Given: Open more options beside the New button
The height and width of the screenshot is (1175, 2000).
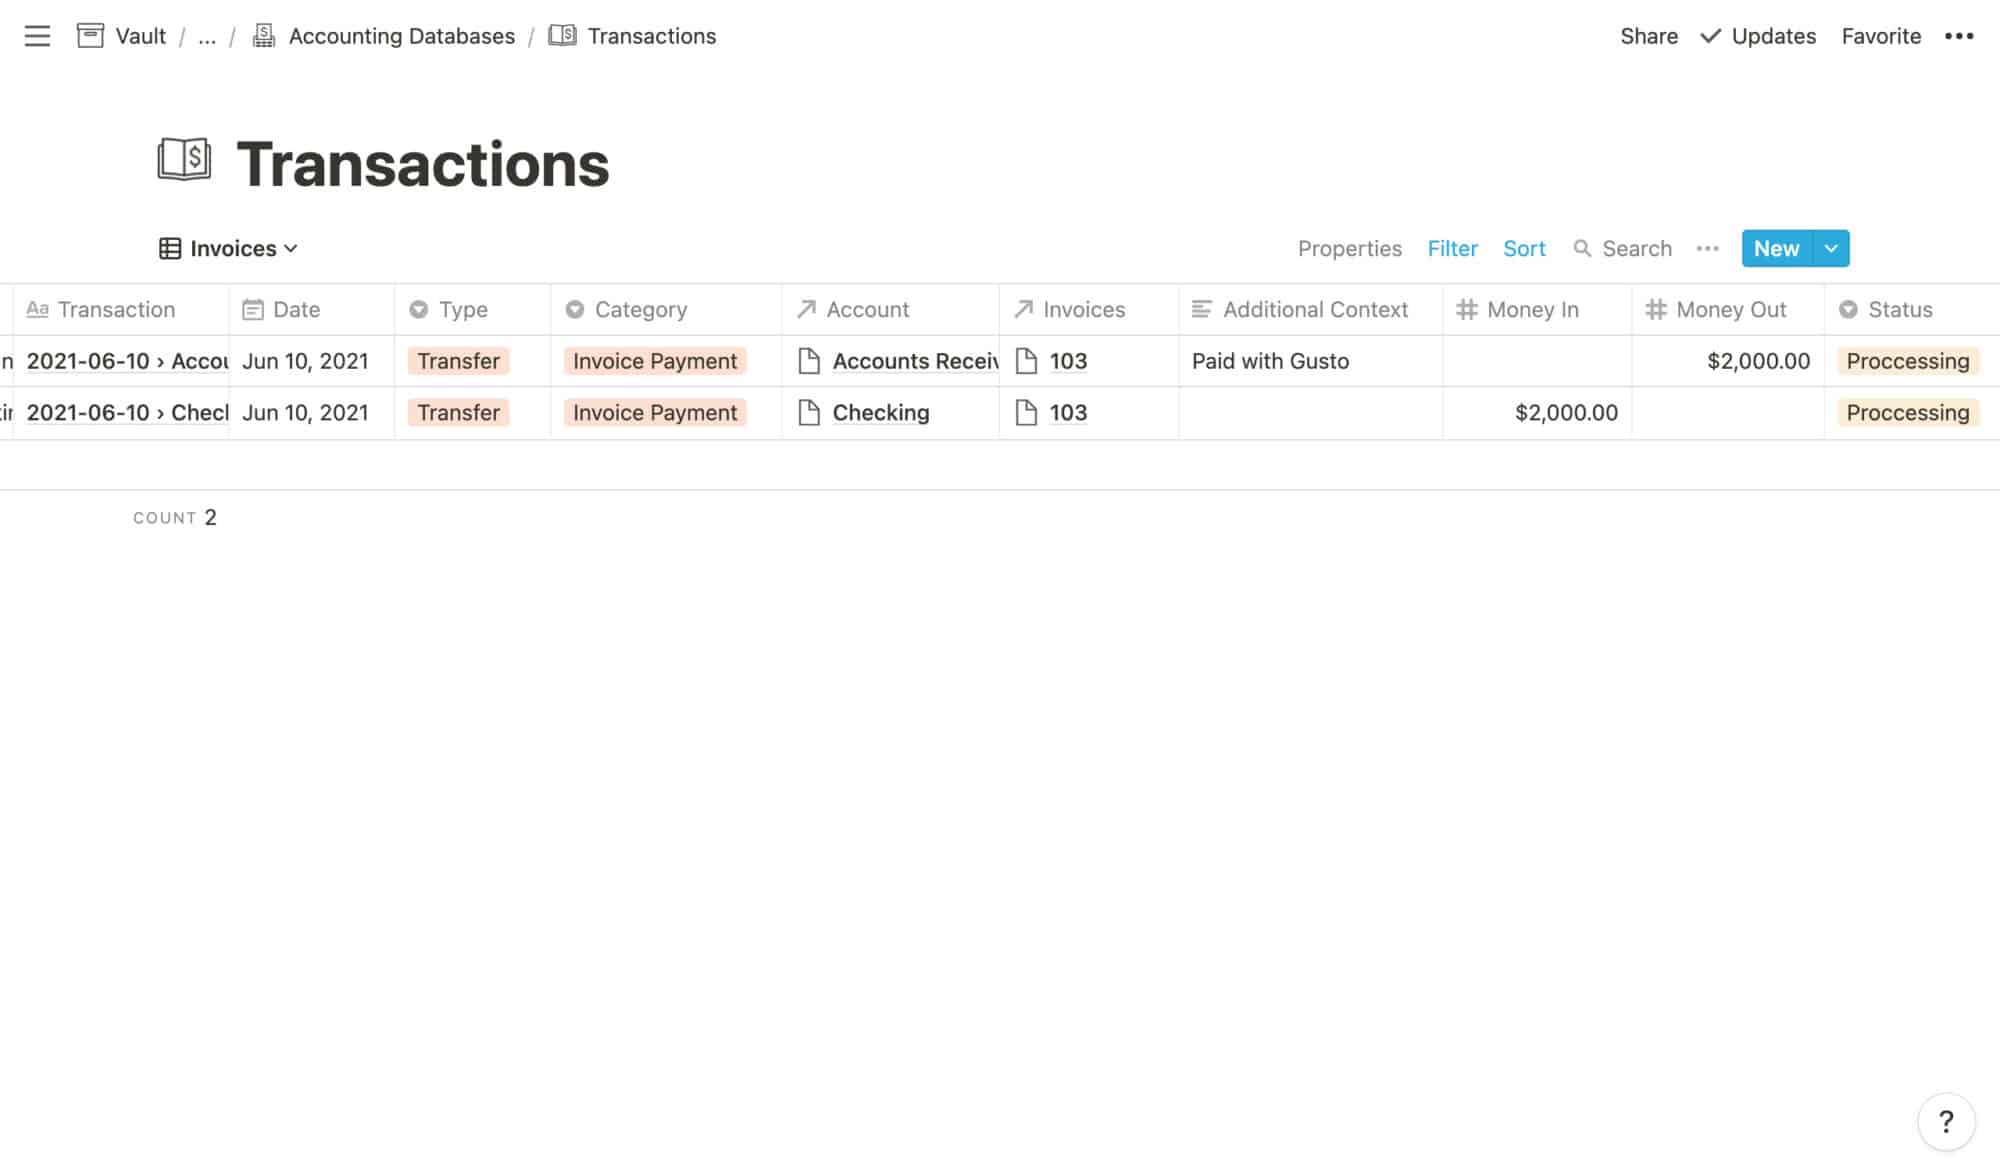Looking at the screenshot, I should click(1708, 248).
